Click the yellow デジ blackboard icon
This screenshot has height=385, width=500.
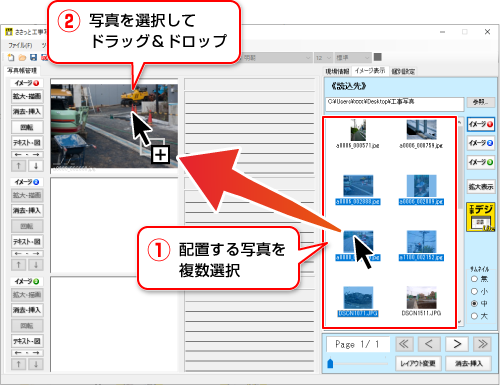point(481,217)
